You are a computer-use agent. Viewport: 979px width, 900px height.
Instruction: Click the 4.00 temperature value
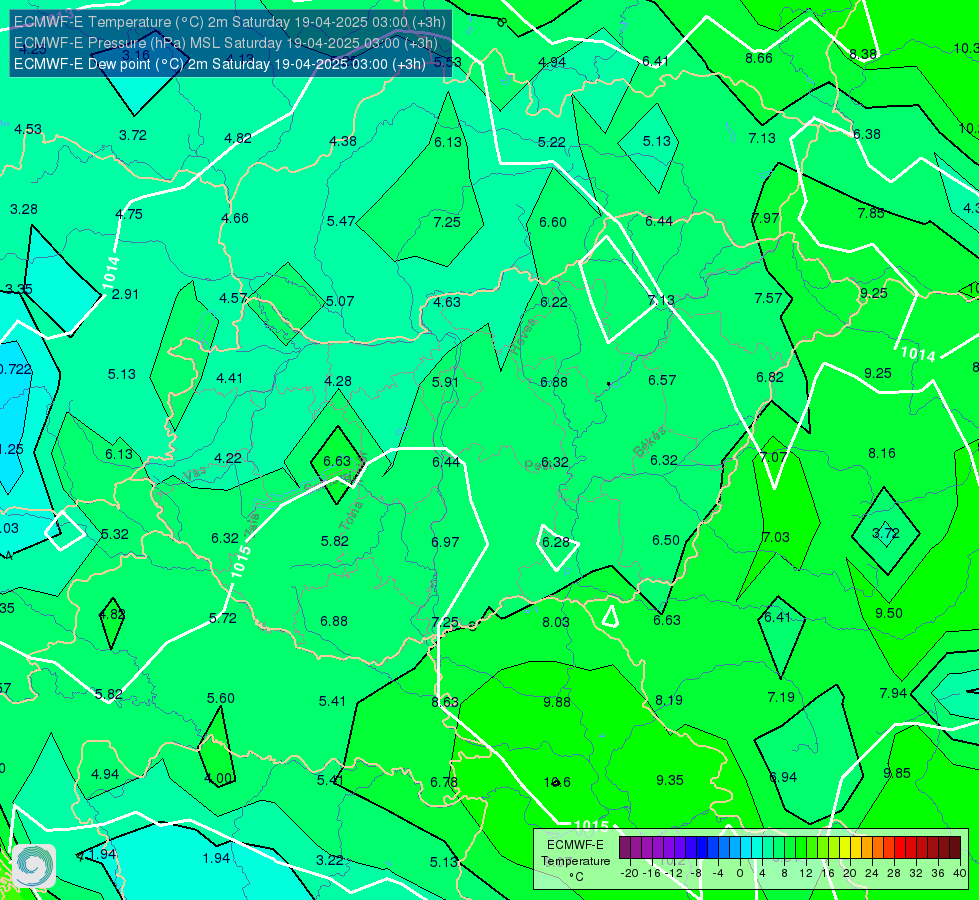pos(219,779)
